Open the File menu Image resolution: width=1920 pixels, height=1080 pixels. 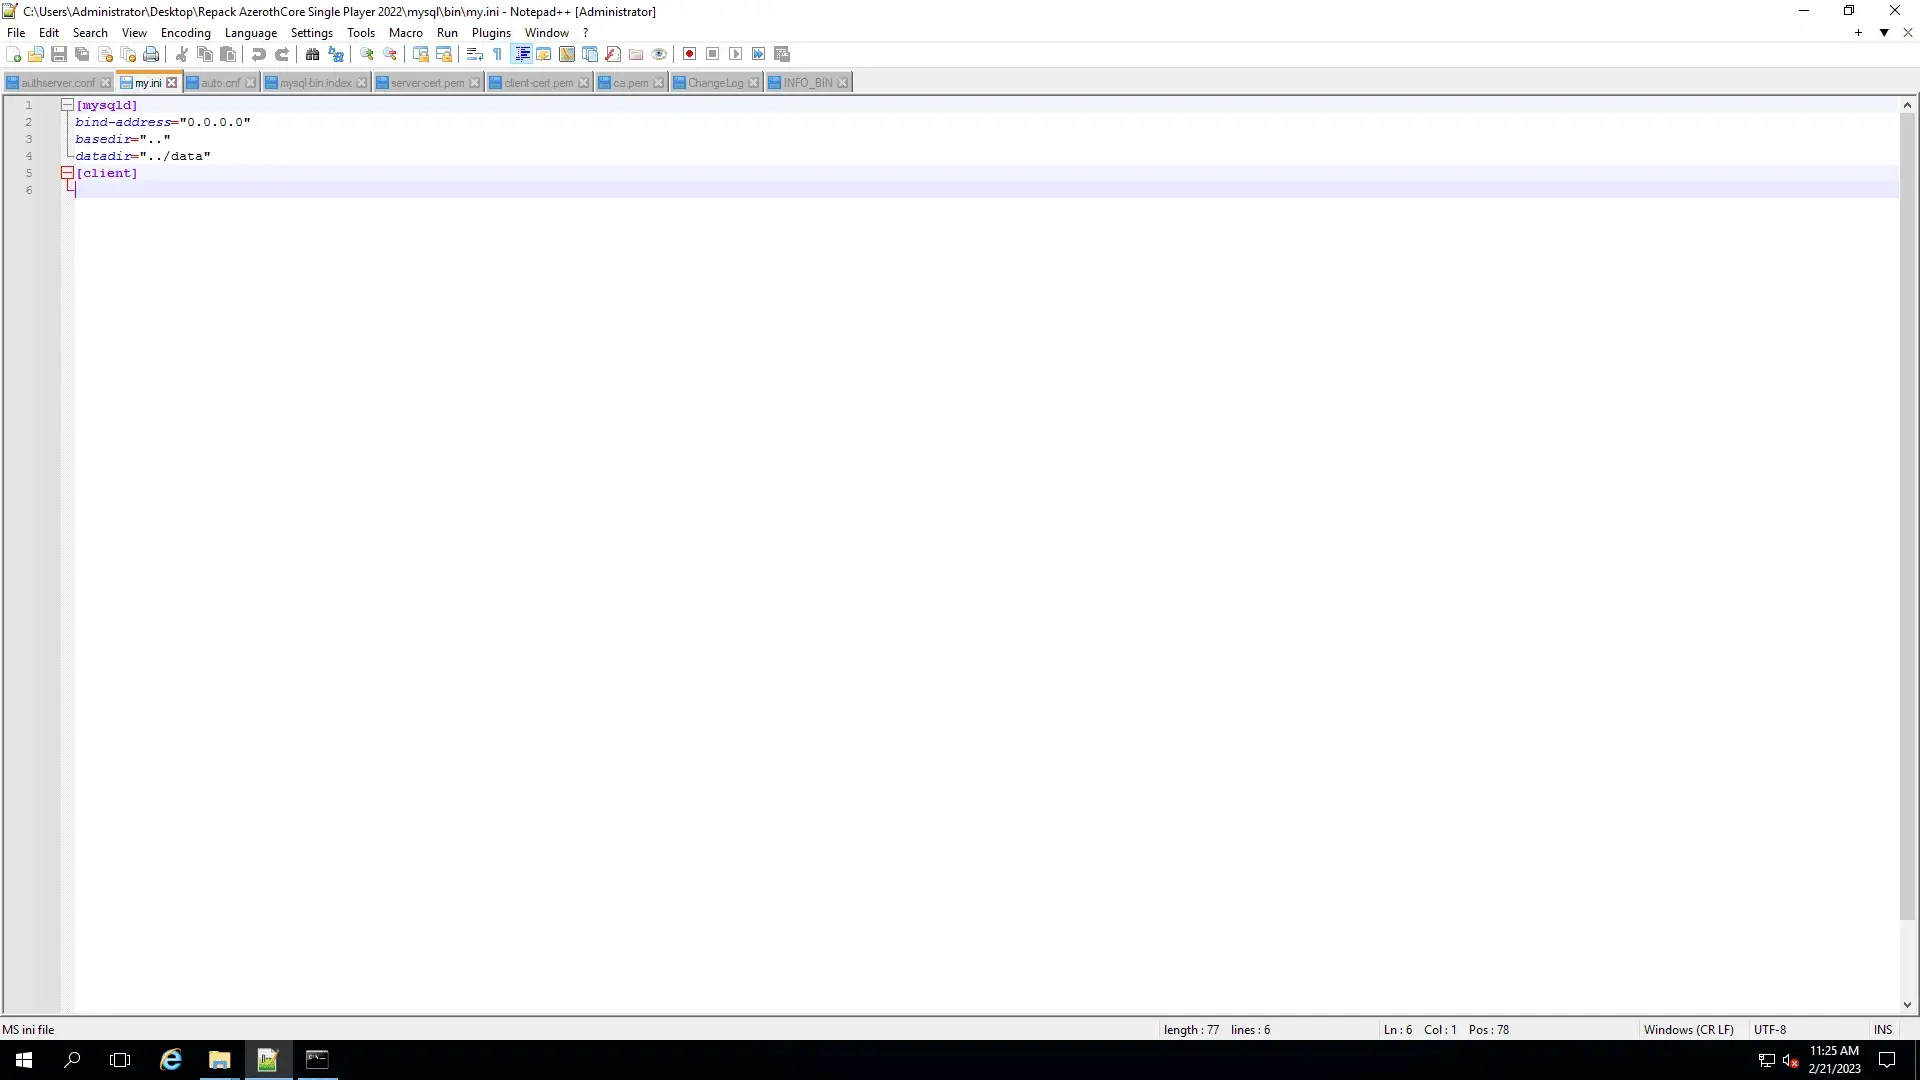[x=16, y=33]
